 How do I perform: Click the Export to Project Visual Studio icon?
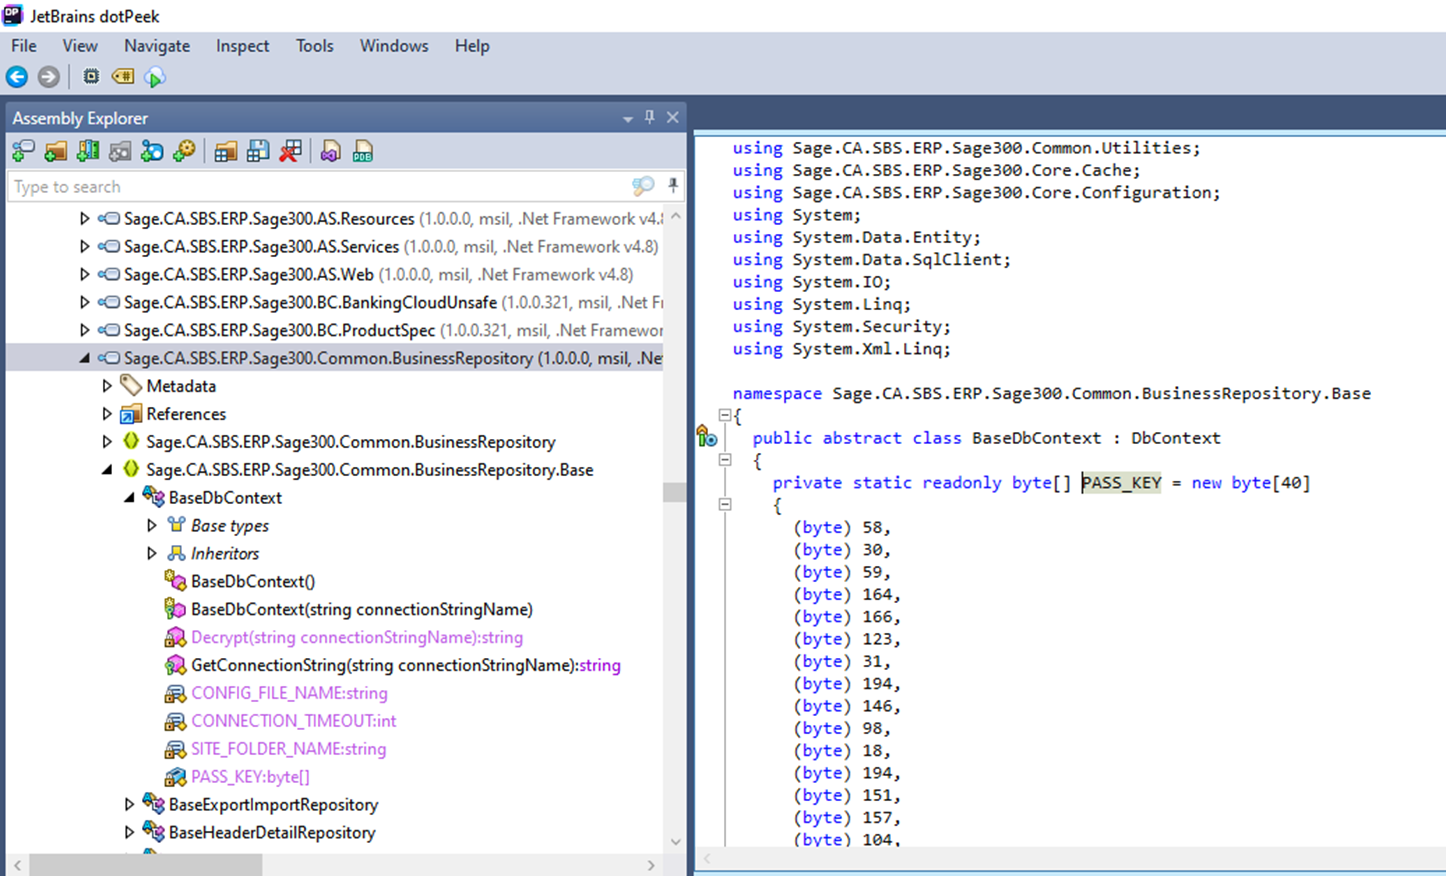click(330, 151)
